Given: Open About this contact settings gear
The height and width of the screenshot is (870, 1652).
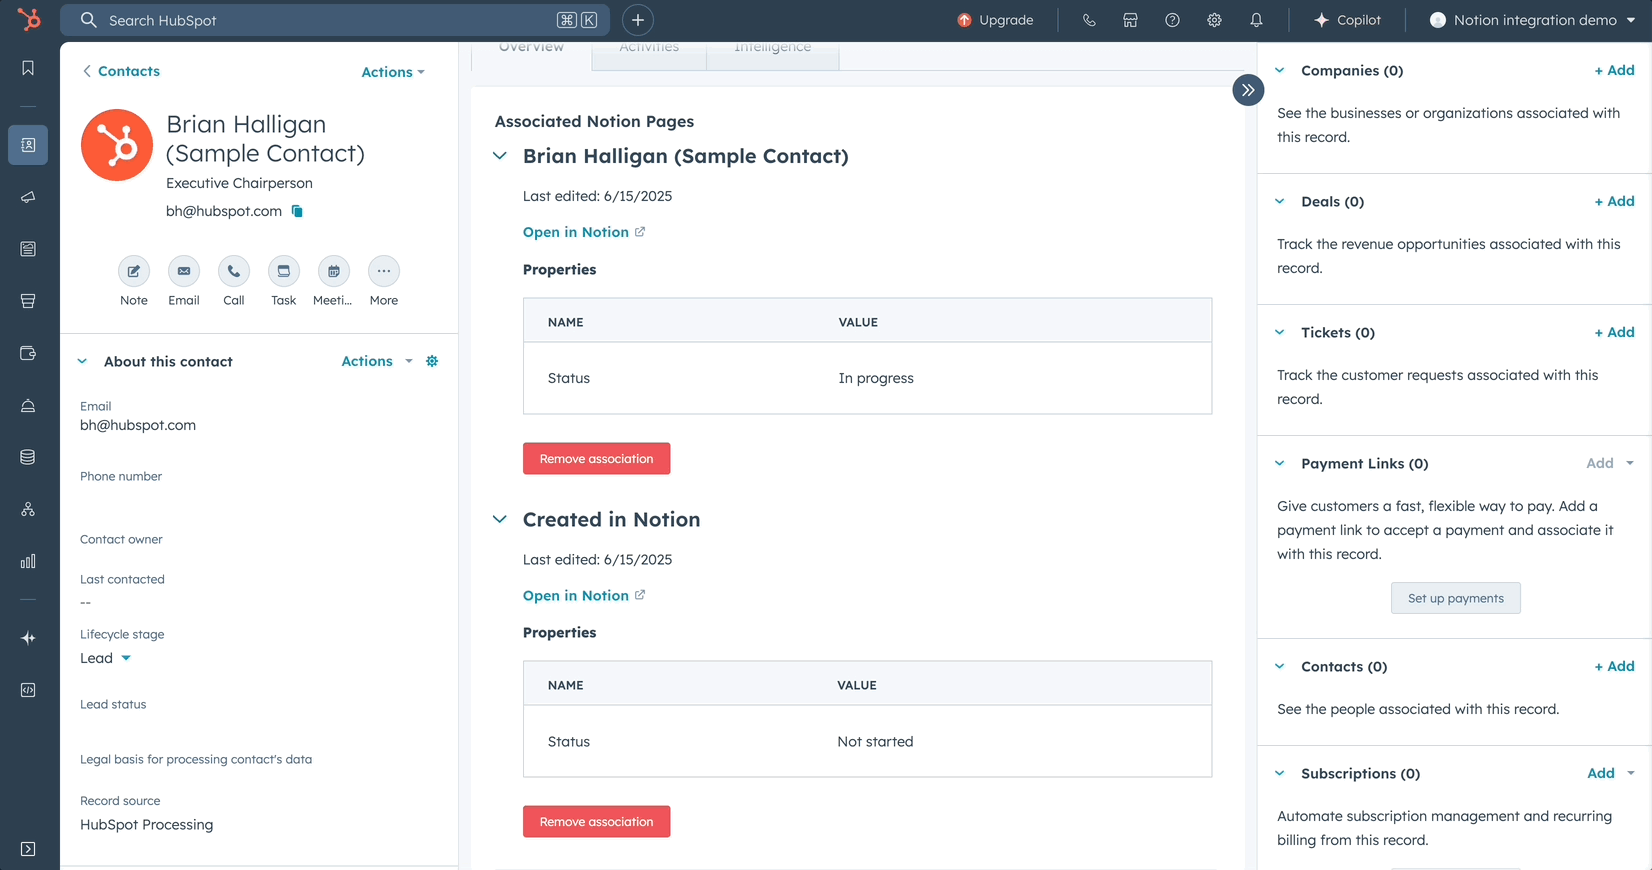Looking at the screenshot, I should coord(432,361).
